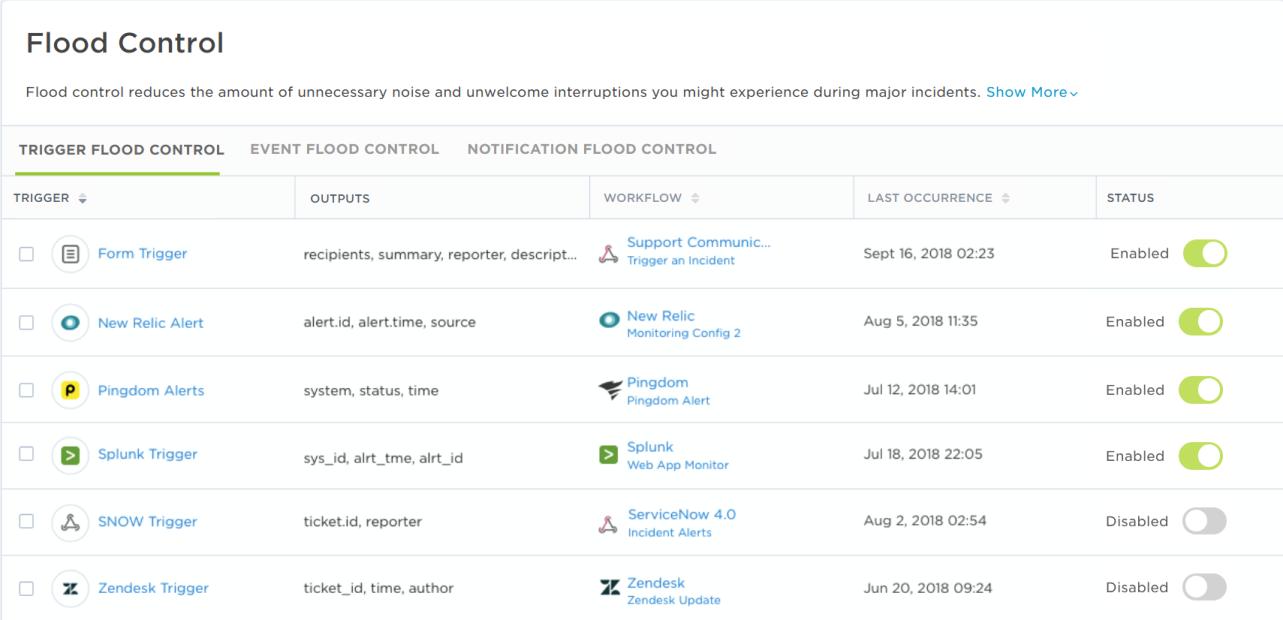This screenshot has width=1283, height=620.
Task: Click the Pingdom workflow icon
Action: [x=609, y=390]
